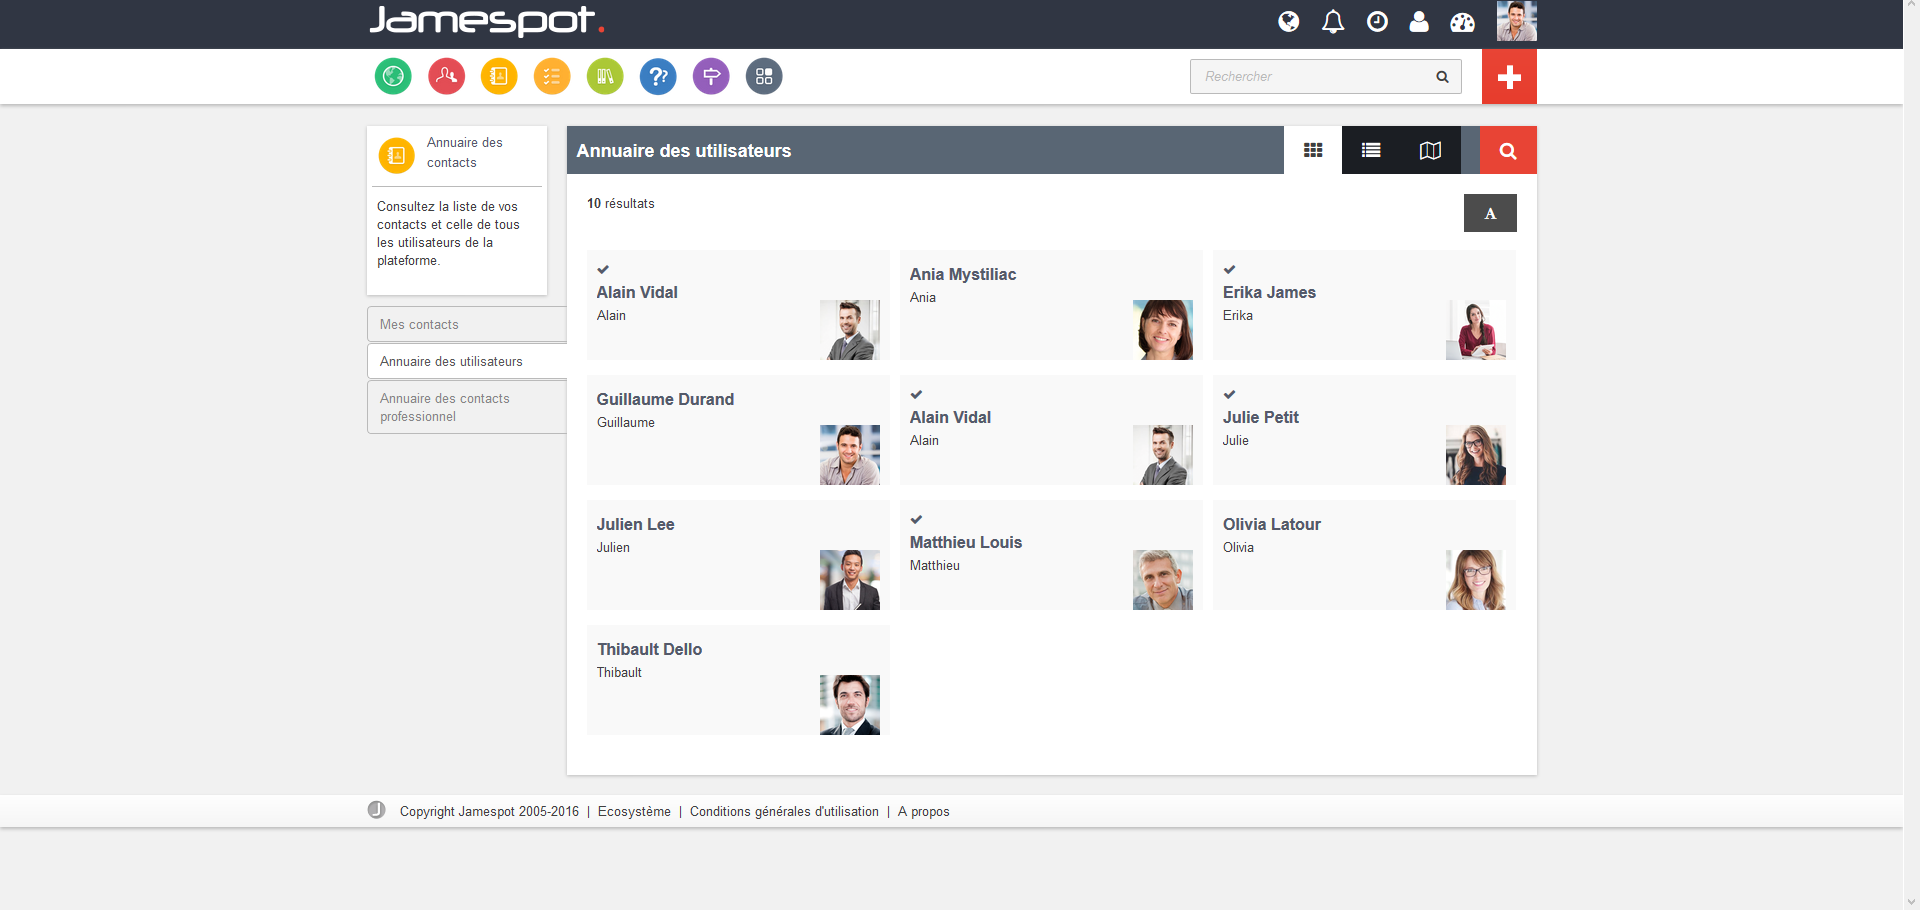This screenshot has width=1920, height=910.
Task: Click the checkmark on Matthieu Louis card
Action: tap(916, 519)
